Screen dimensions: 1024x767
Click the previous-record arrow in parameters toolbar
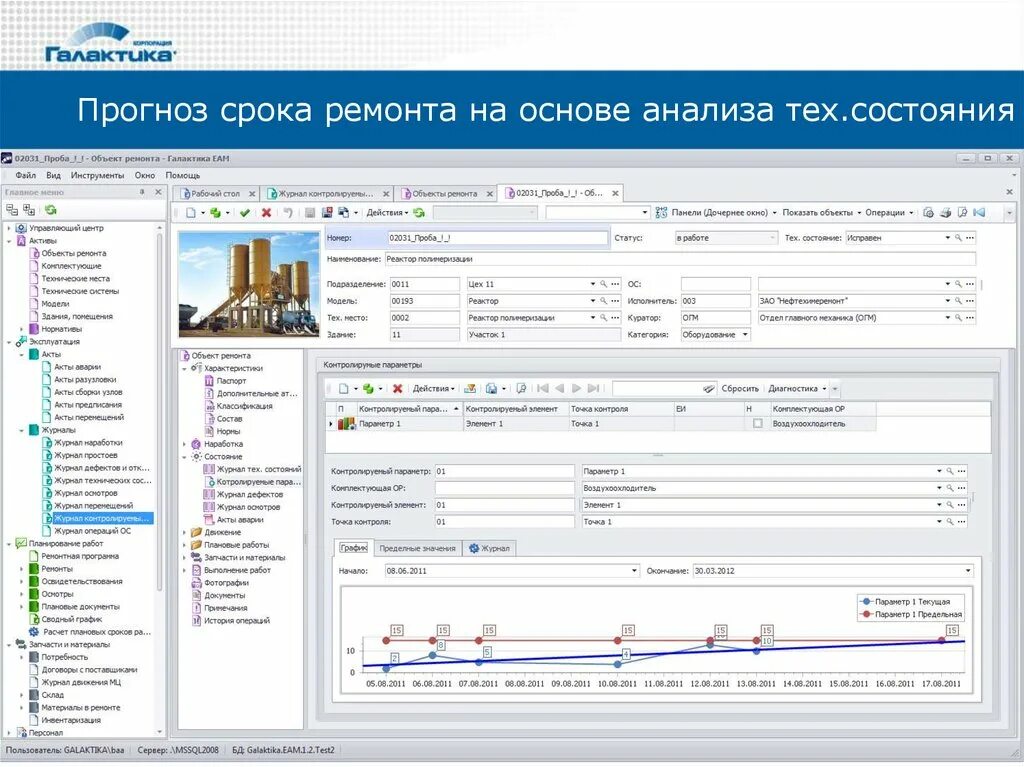pyautogui.click(x=560, y=389)
